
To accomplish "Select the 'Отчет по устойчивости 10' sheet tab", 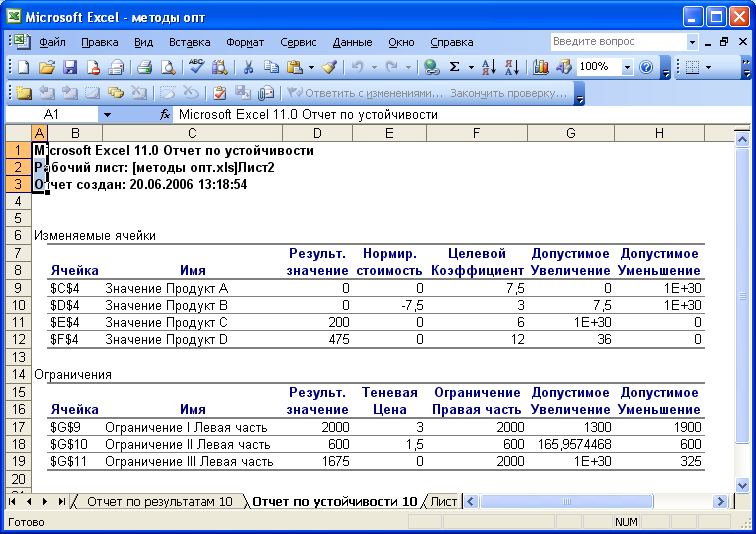I will tap(335, 502).
